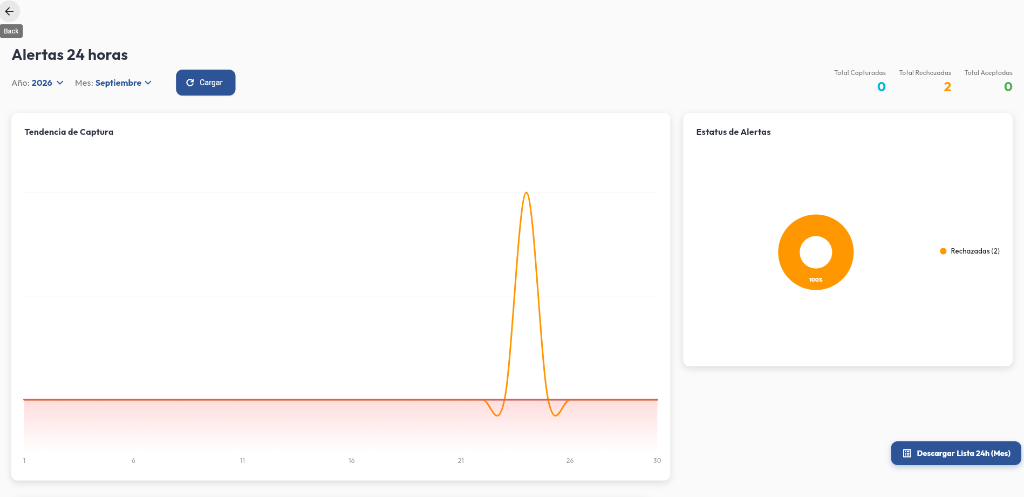Click x-axis label 6 on chart
The width and height of the screenshot is (1024, 497).
click(x=133, y=461)
